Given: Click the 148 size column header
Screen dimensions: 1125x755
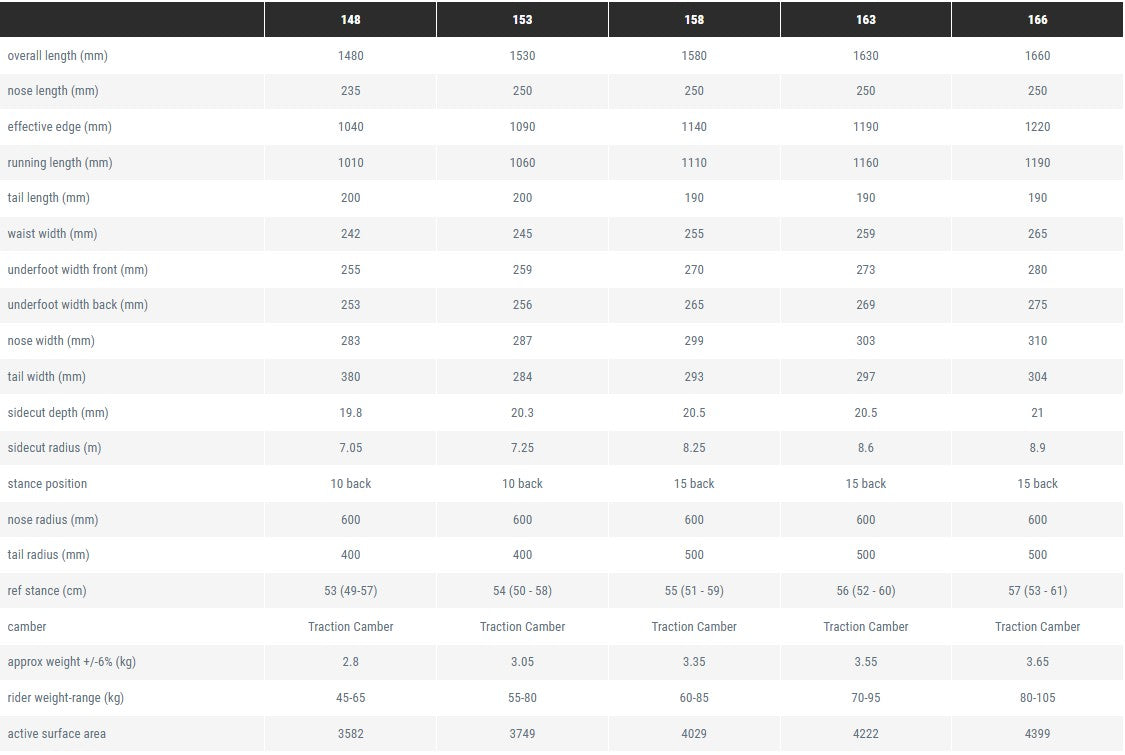Looking at the screenshot, I should (350, 20).
